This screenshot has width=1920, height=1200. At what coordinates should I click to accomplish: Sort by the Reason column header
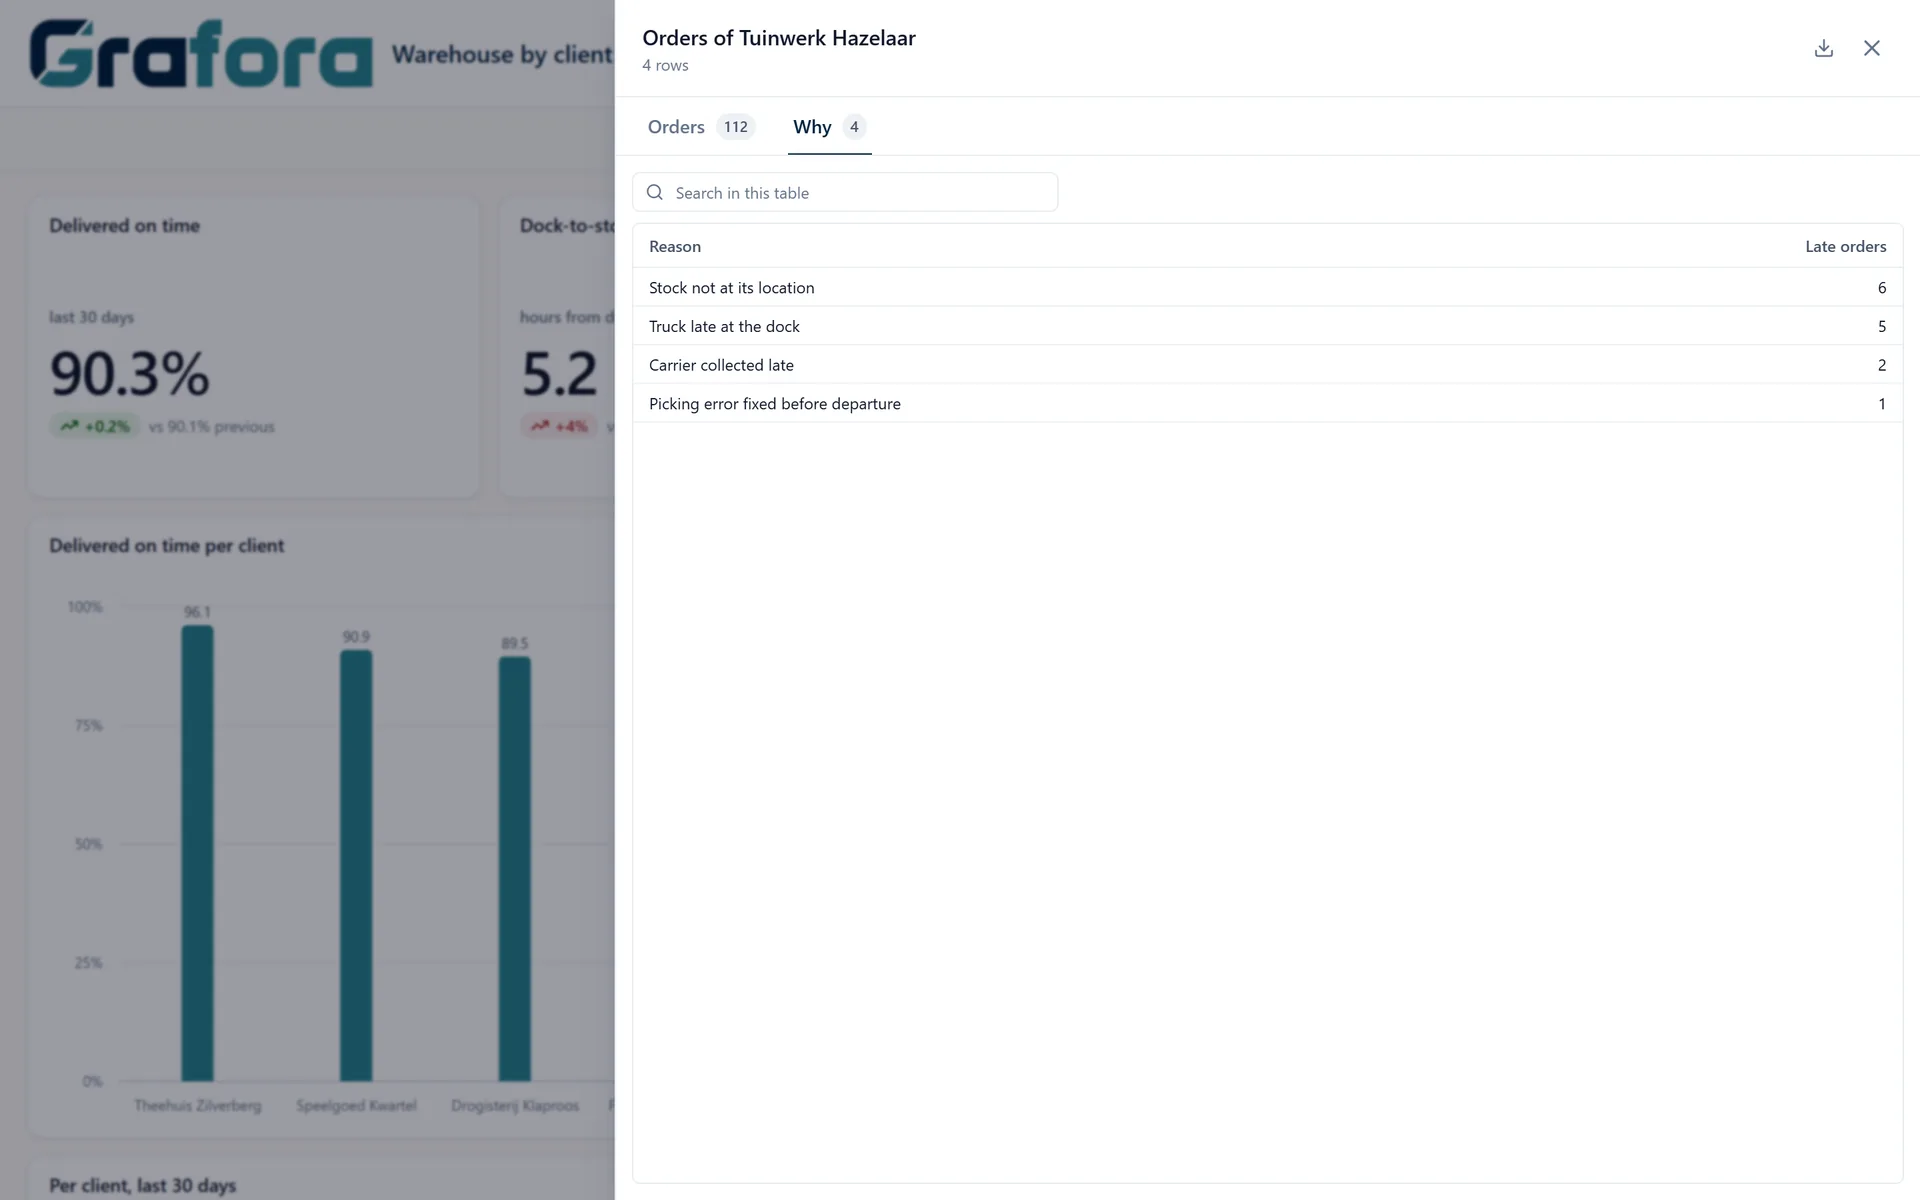click(675, 246)
